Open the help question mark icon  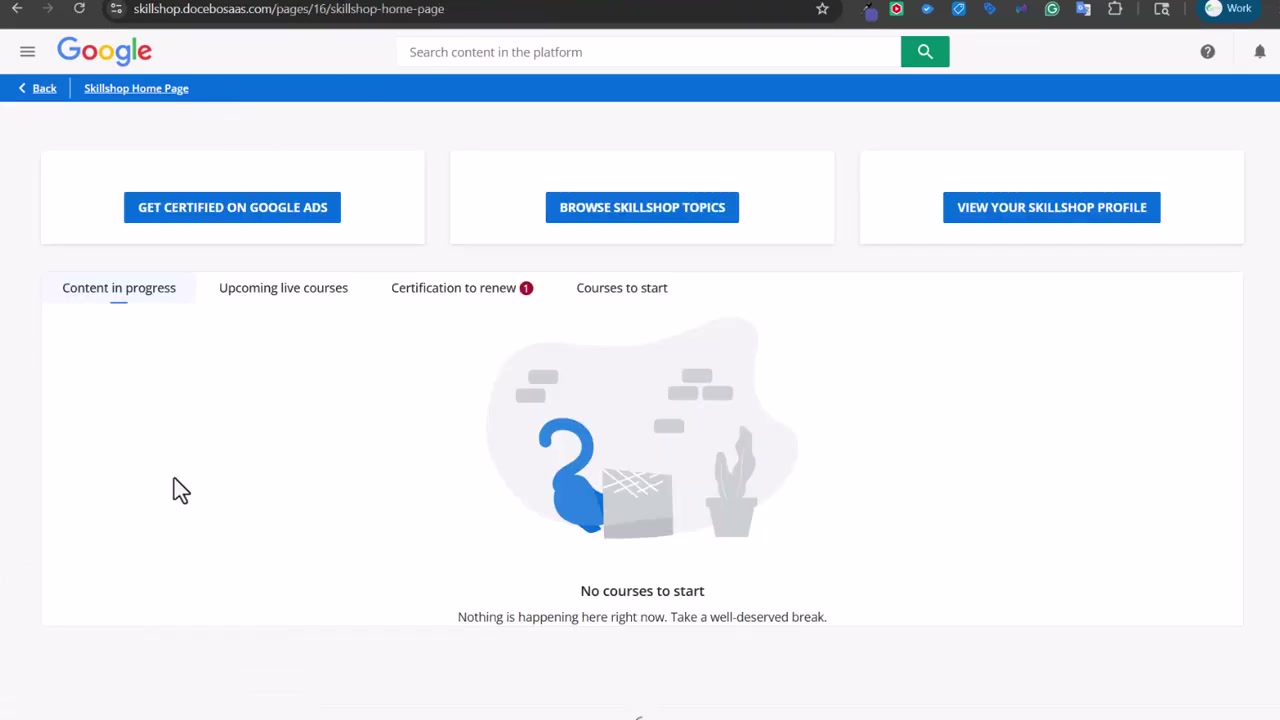1208,52
